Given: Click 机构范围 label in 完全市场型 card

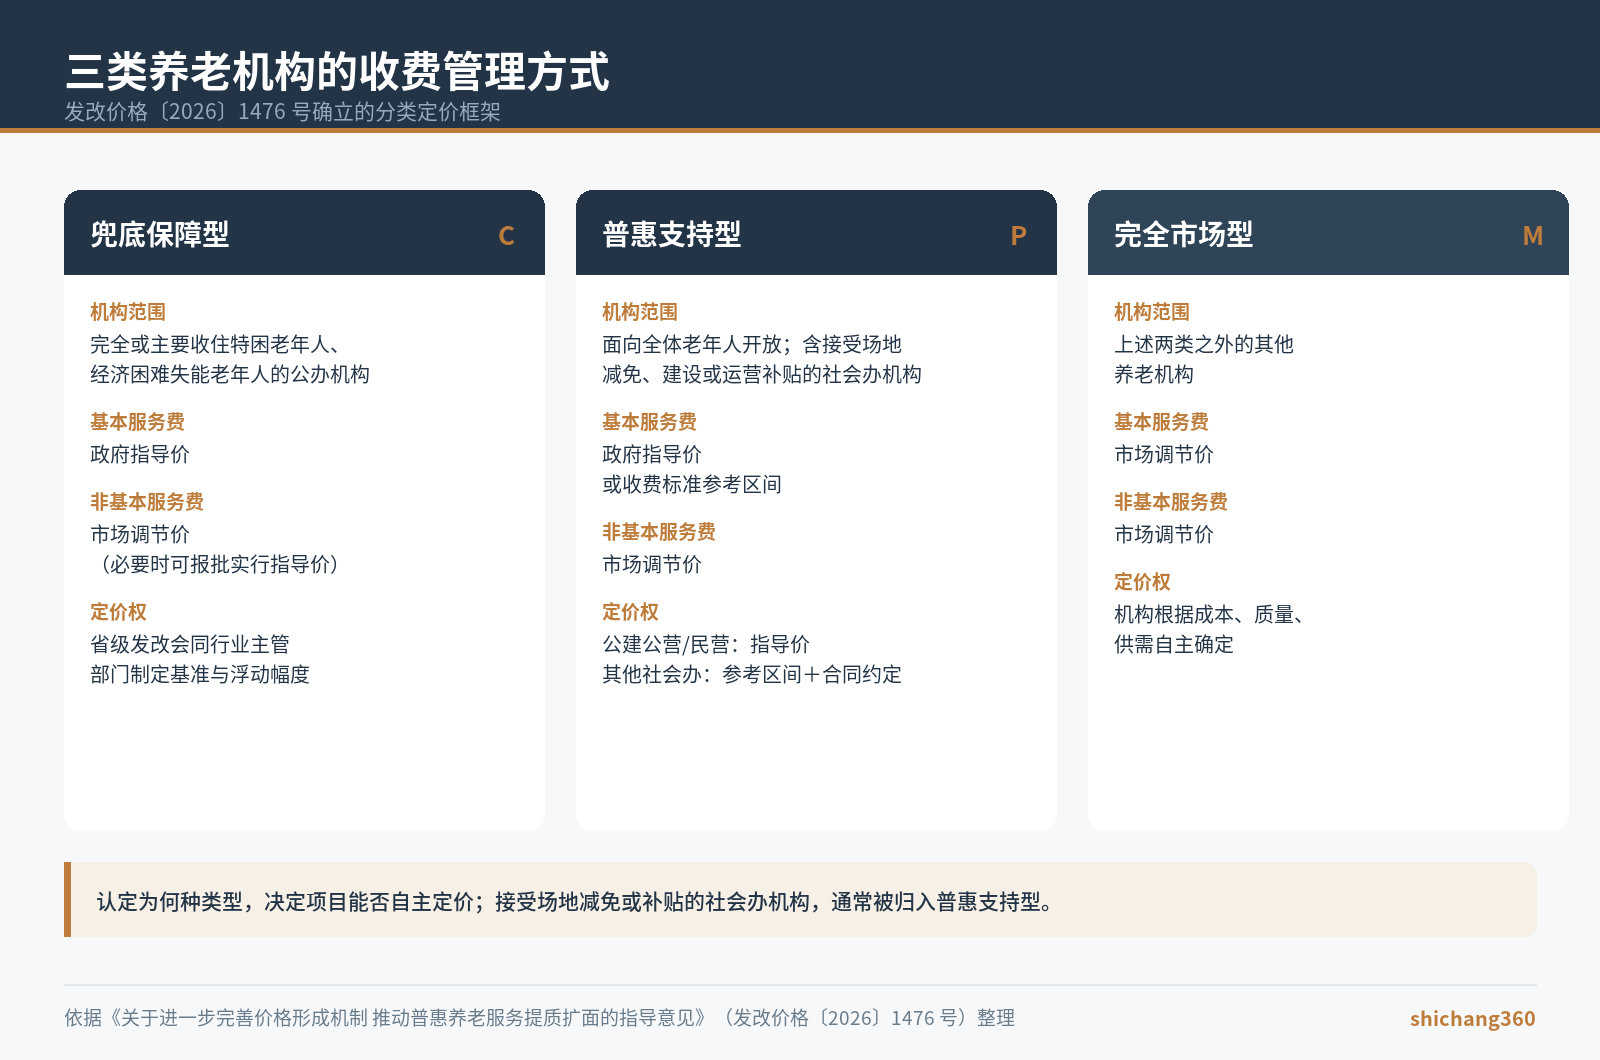Looking at the screenshot, I should click(x=1152, y=312).
